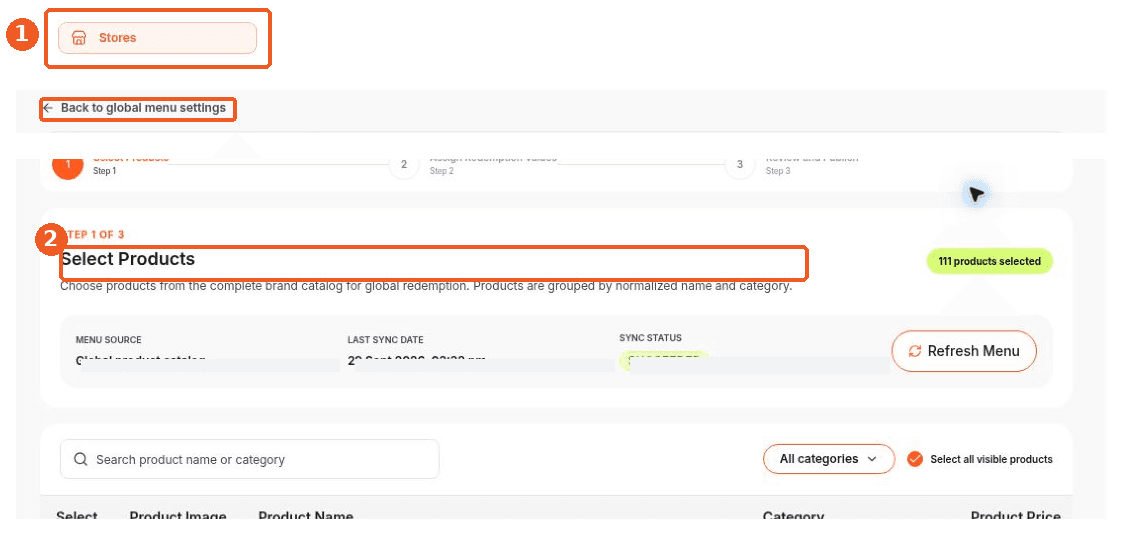Select step 1 circle in stepper
Viewport: 1123px width, 539px height.
68,165
